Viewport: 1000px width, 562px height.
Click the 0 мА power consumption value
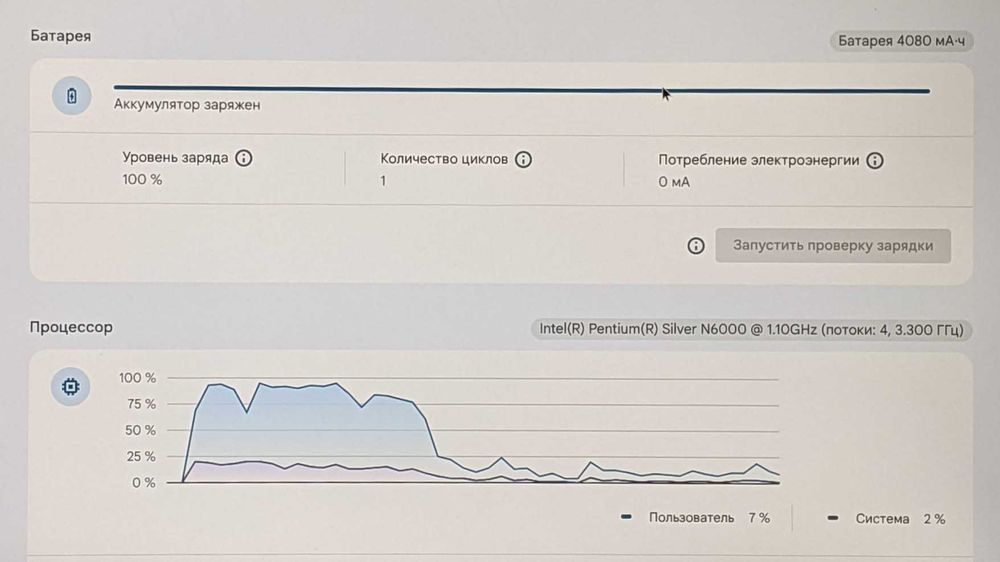(674, 182)
